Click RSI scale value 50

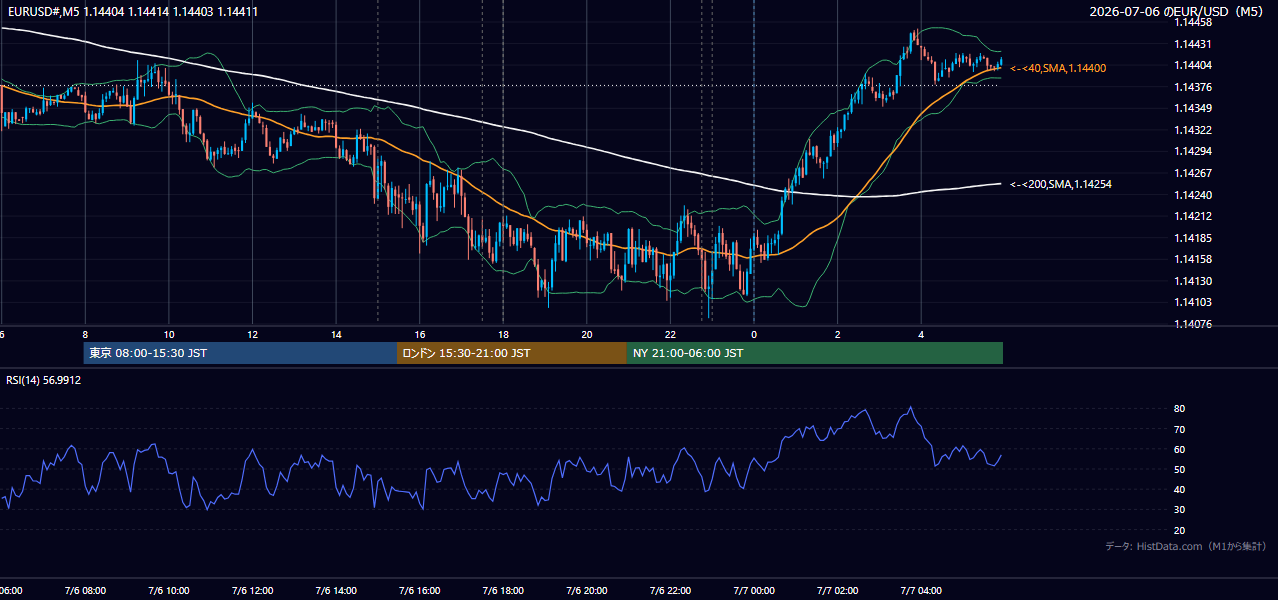coord(1179,469)
